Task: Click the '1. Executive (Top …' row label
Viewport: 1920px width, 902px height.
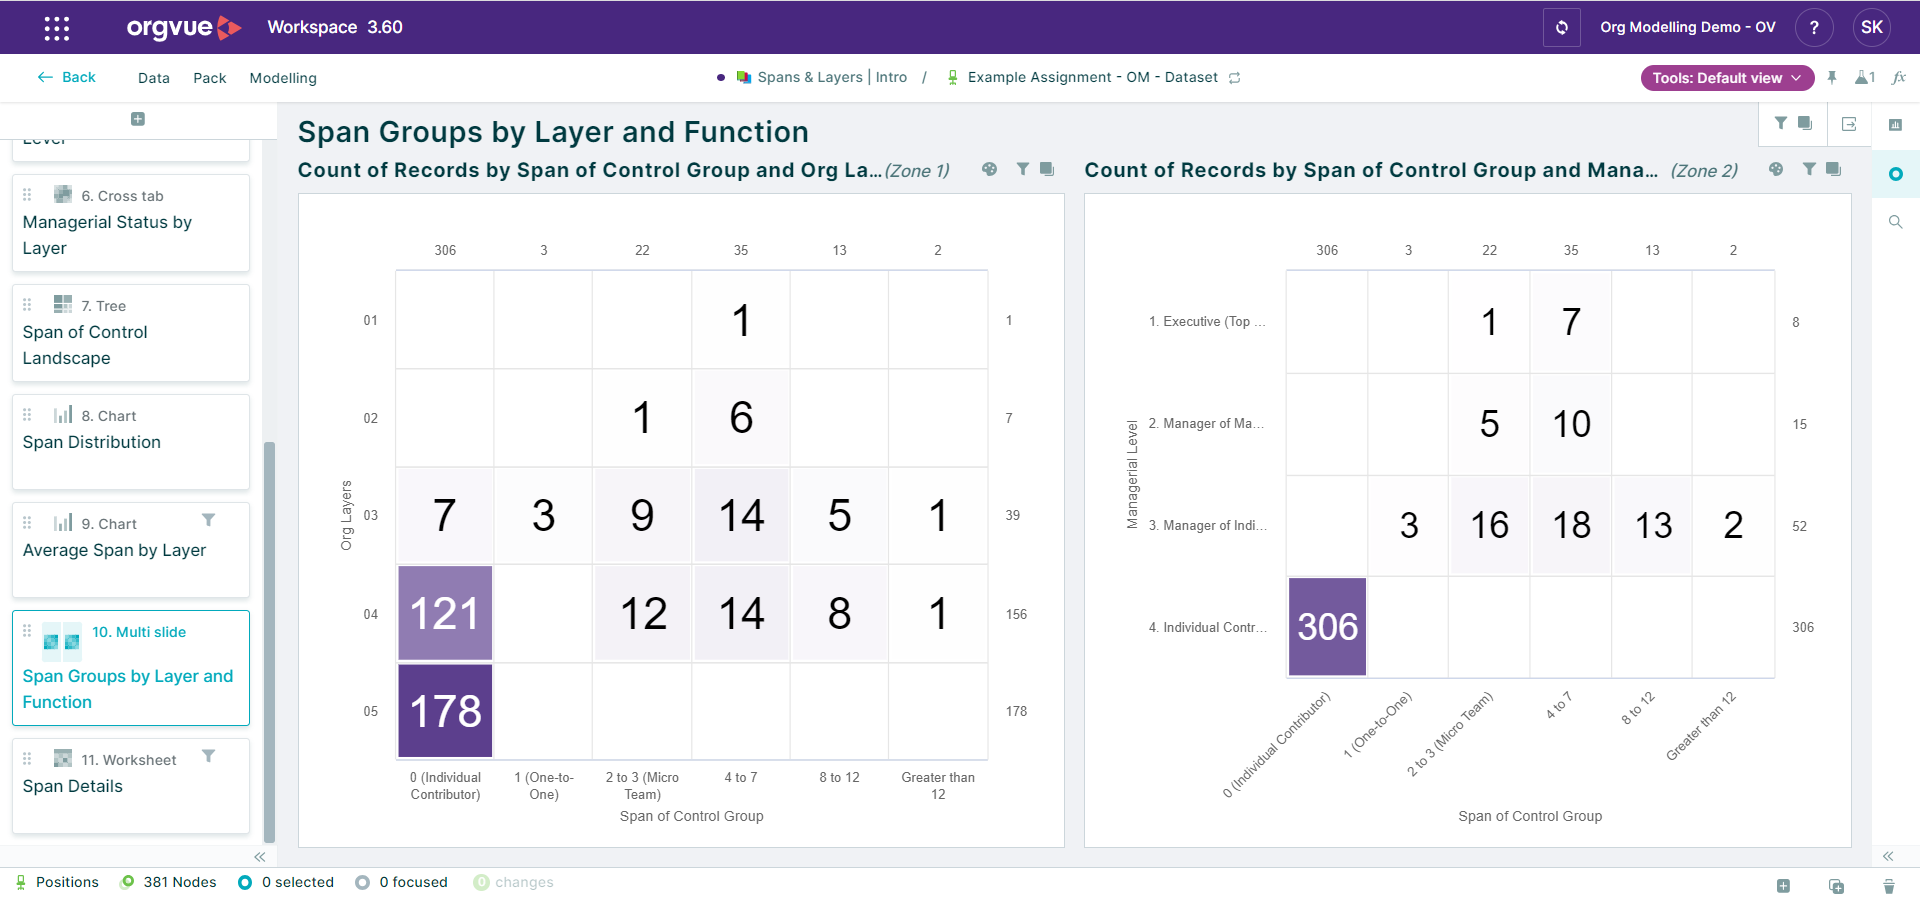Action: tap(1207, 321)
